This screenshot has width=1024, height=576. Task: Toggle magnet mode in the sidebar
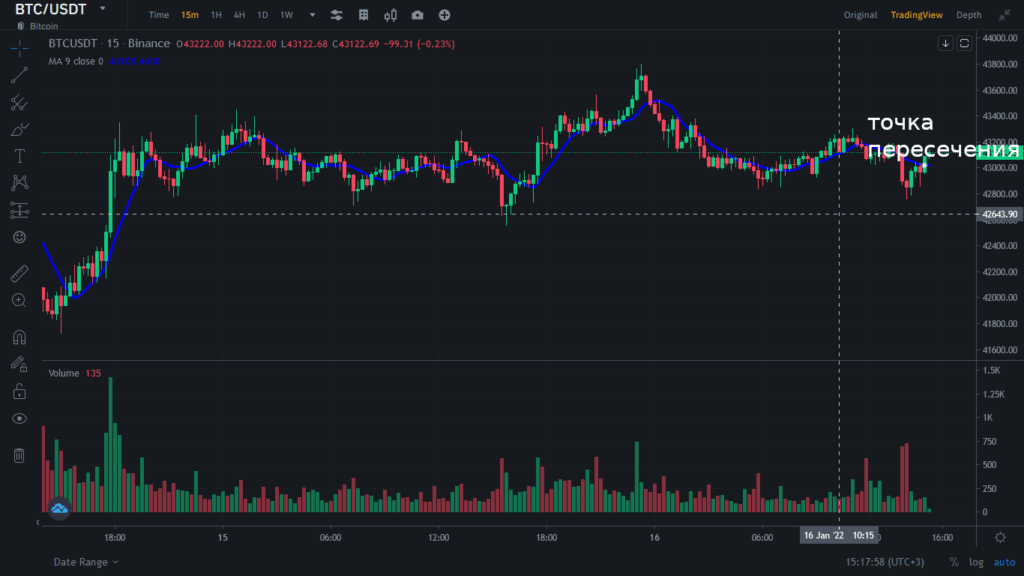[x=19, y=338]
